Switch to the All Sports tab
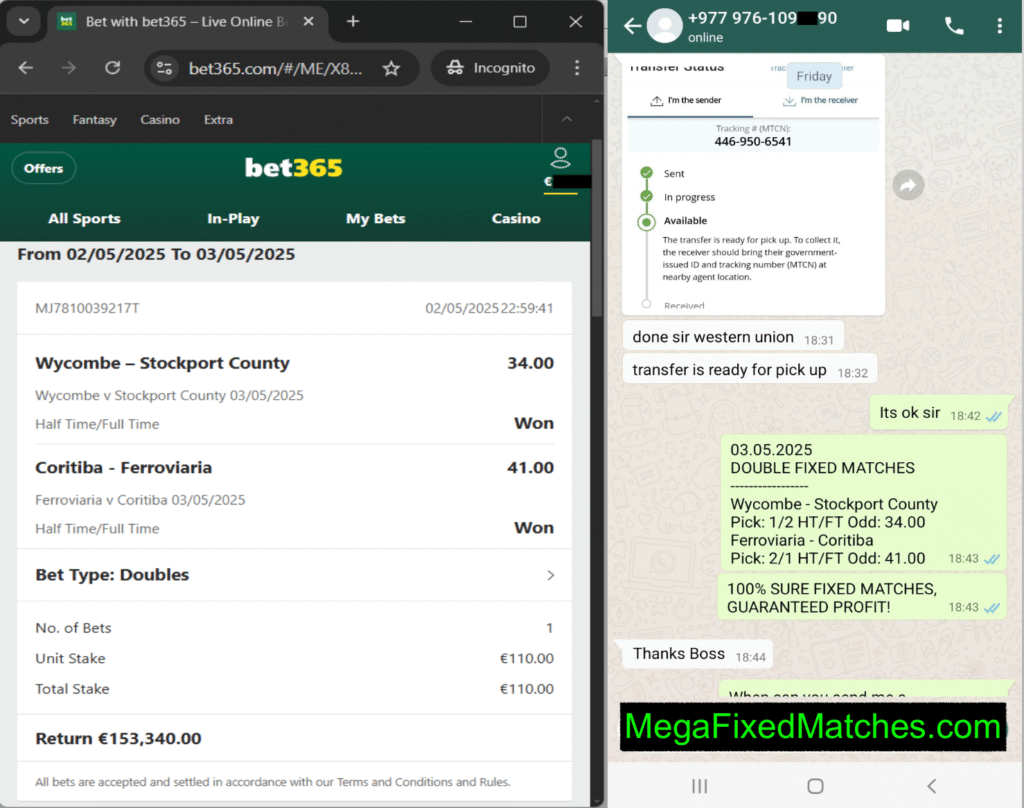Image resolution: width=1024 pixels, height=808 pixels. [x=84, y=219]
